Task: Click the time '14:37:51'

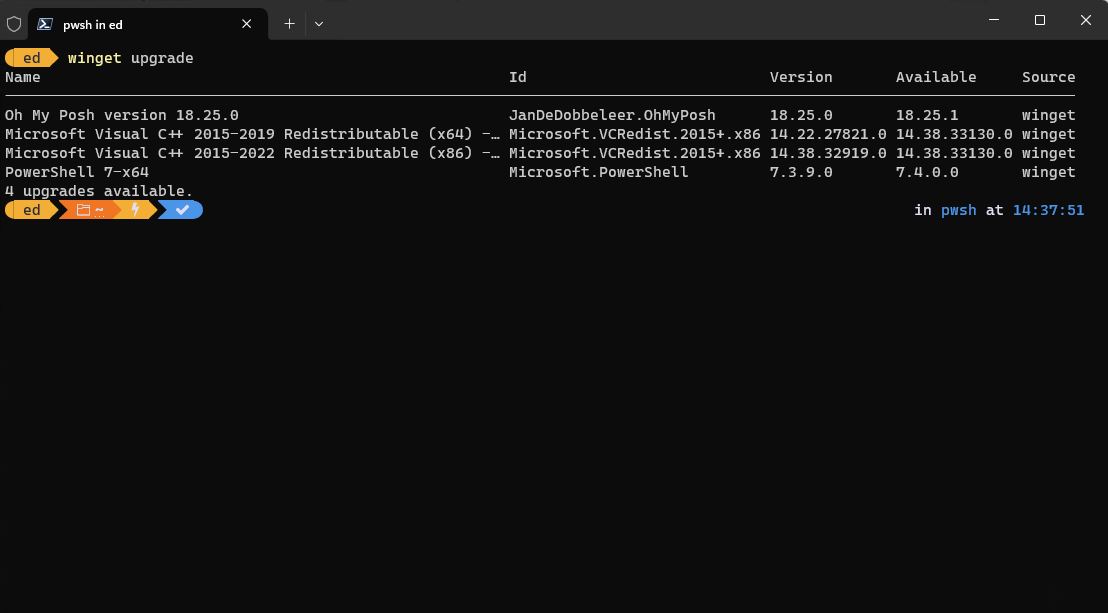Action: tap(1048, 210)
